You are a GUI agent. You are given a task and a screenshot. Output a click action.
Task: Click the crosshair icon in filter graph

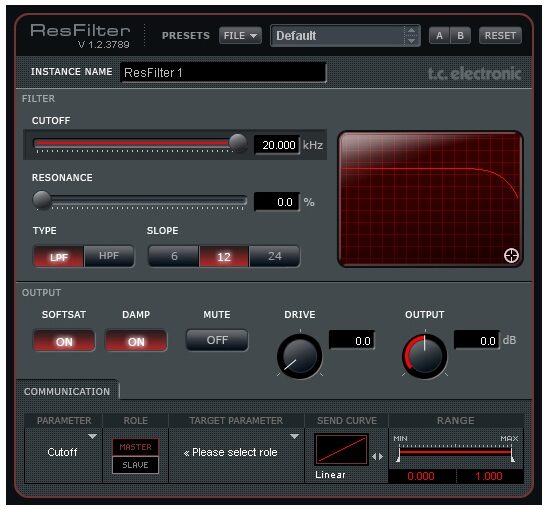tap(511, 256)
